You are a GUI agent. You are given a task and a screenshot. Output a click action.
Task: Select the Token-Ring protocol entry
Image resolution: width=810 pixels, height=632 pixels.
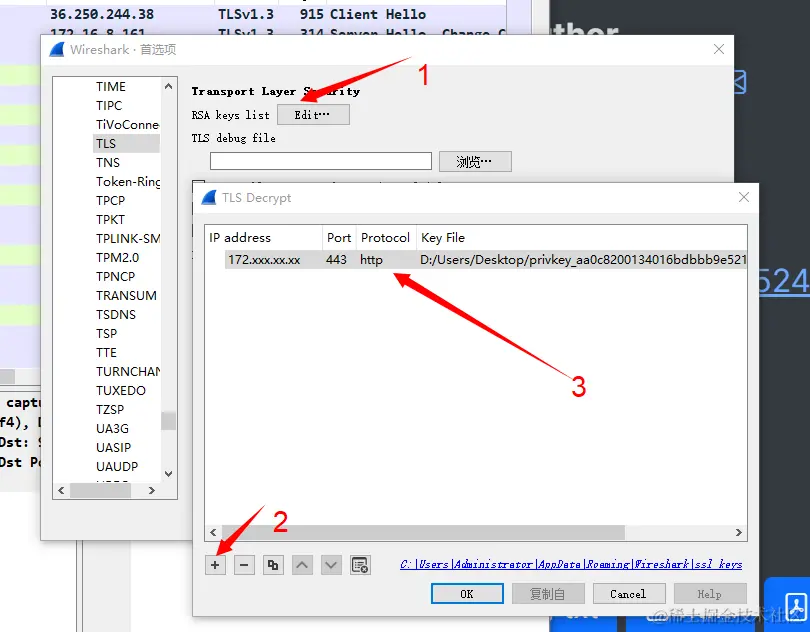(x=128, y=182)
